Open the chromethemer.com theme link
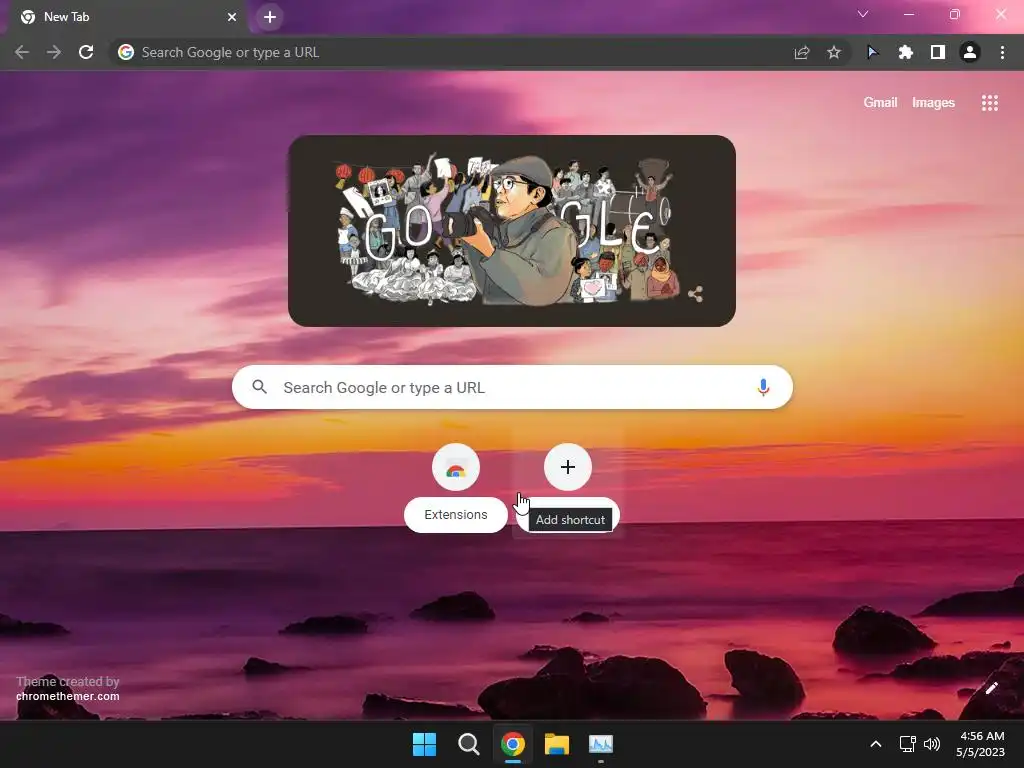This screenshot has height=768, width=1024. point(68,696)
